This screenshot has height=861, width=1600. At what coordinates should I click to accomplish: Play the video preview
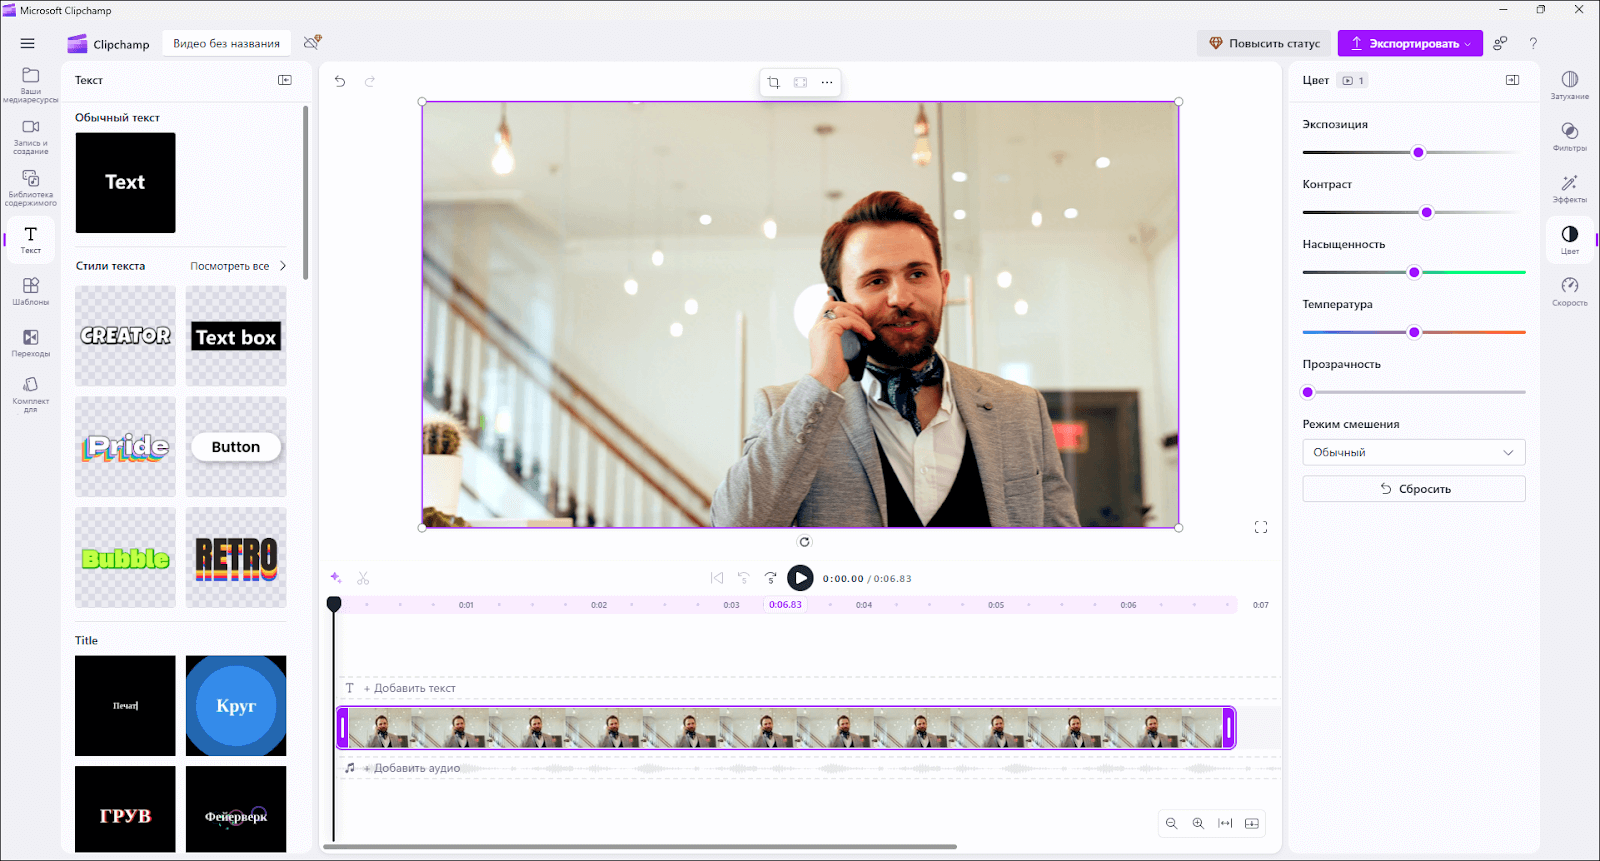point(800,578)
